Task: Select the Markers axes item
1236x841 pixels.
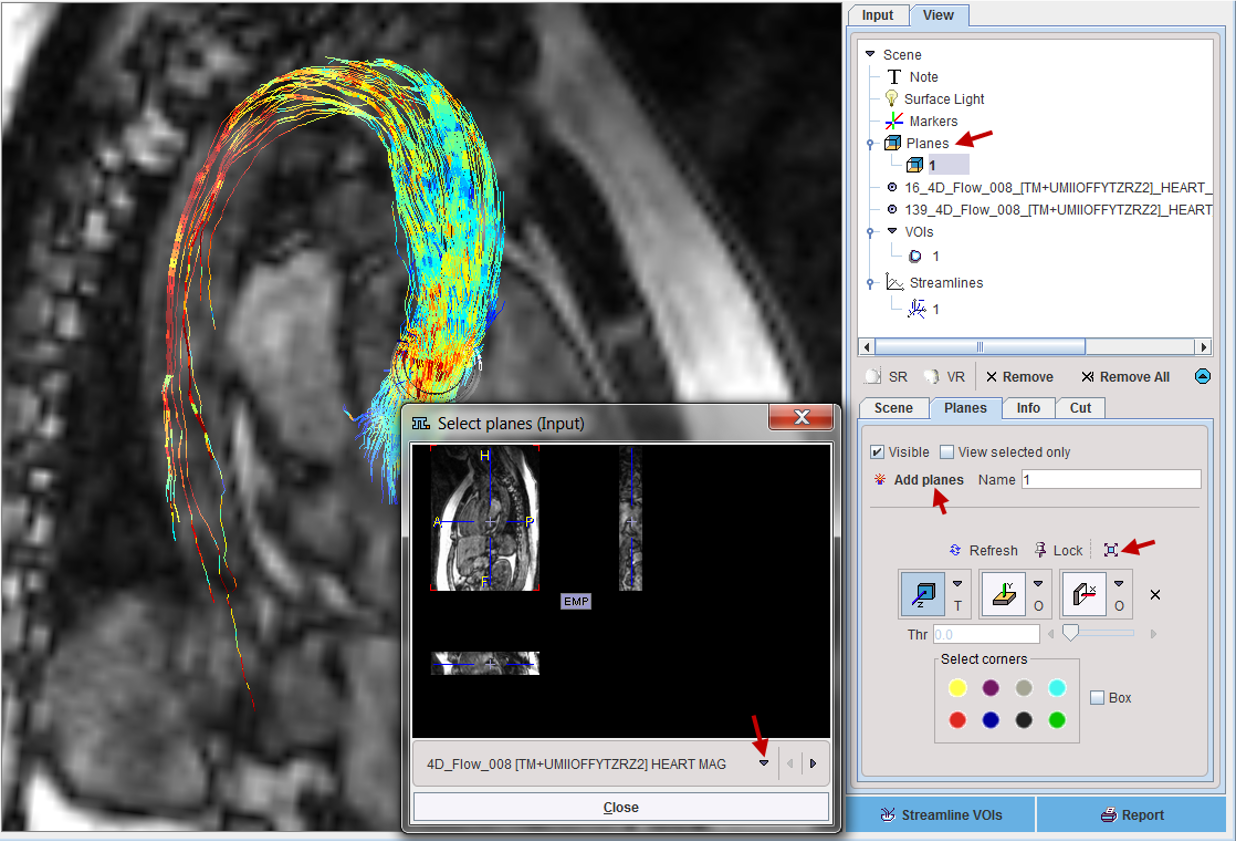Action: pos(894,121)
